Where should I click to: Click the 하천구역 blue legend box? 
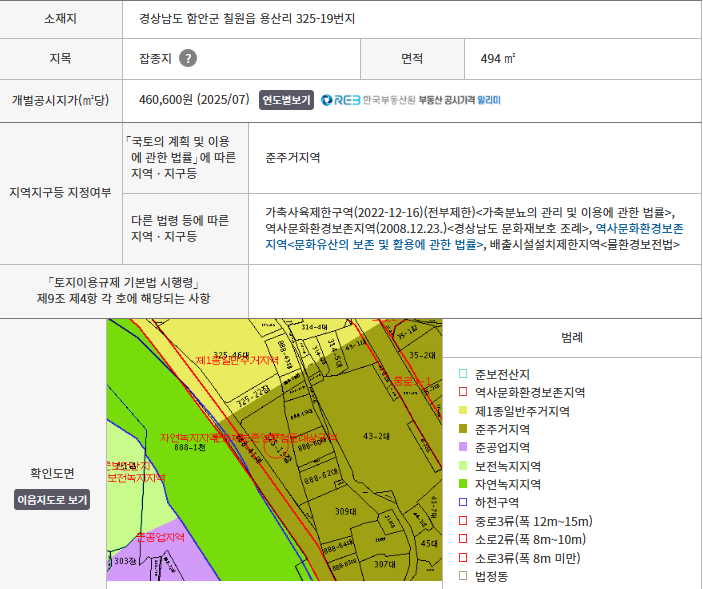coord(463,503)
